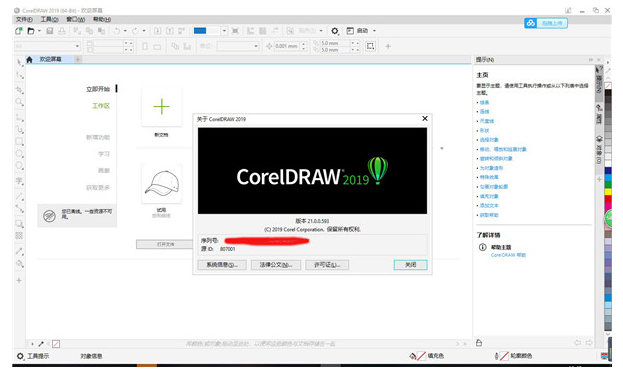This screenshot has width=623, height=374.
Task: Click the options gear icon in toolbar
Action: pyautogui.click(x=335, y=31)
